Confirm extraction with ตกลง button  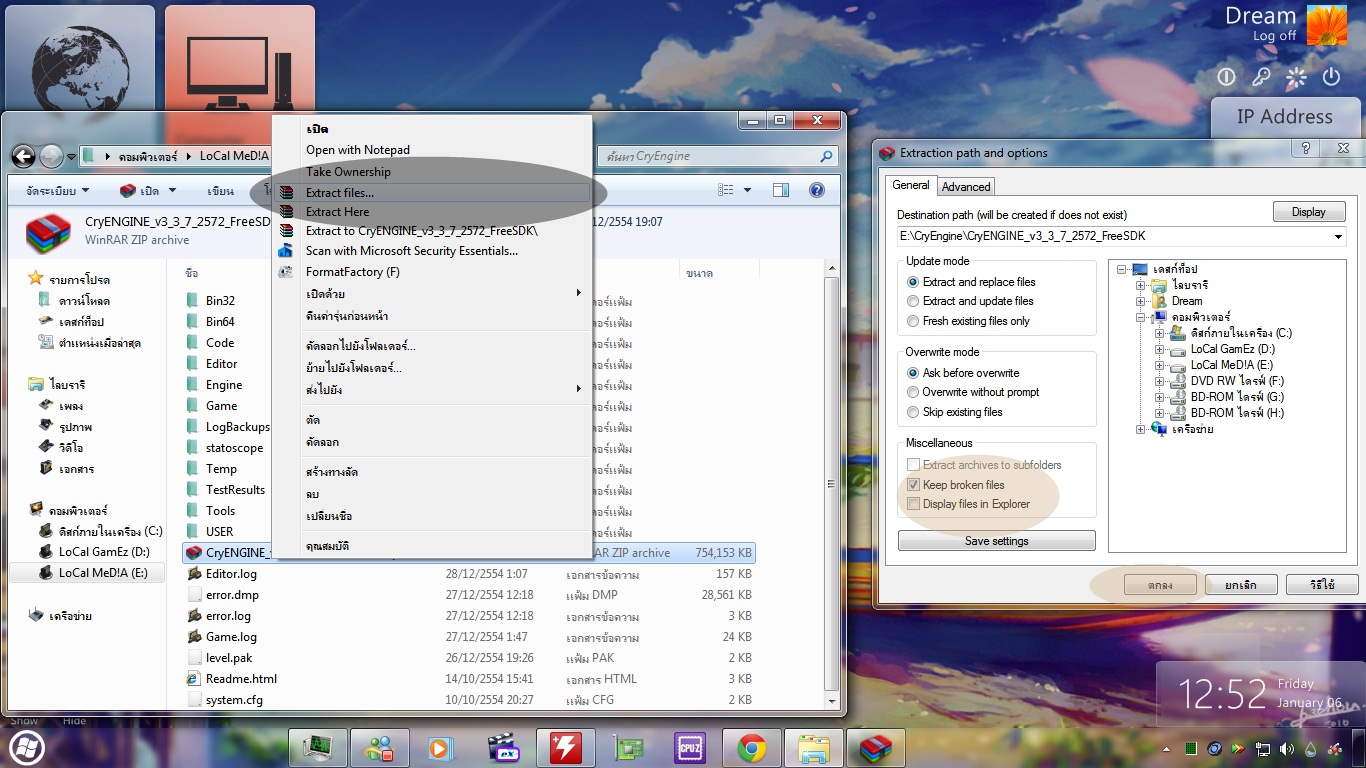pyautogui.click(x=1160, y=585)
